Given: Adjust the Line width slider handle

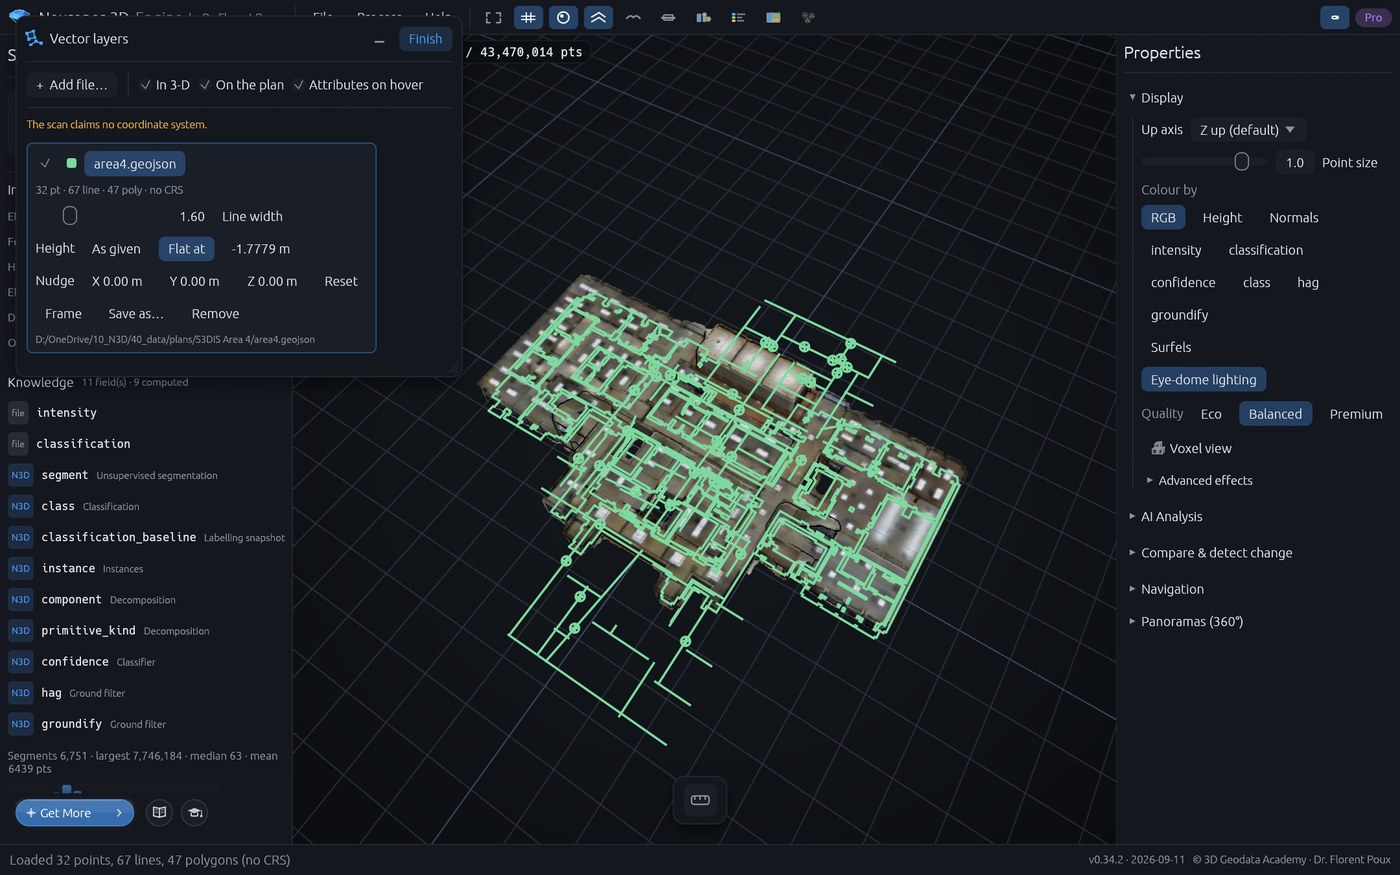Looking at the screenshot, I should click(x=70, y=216).
